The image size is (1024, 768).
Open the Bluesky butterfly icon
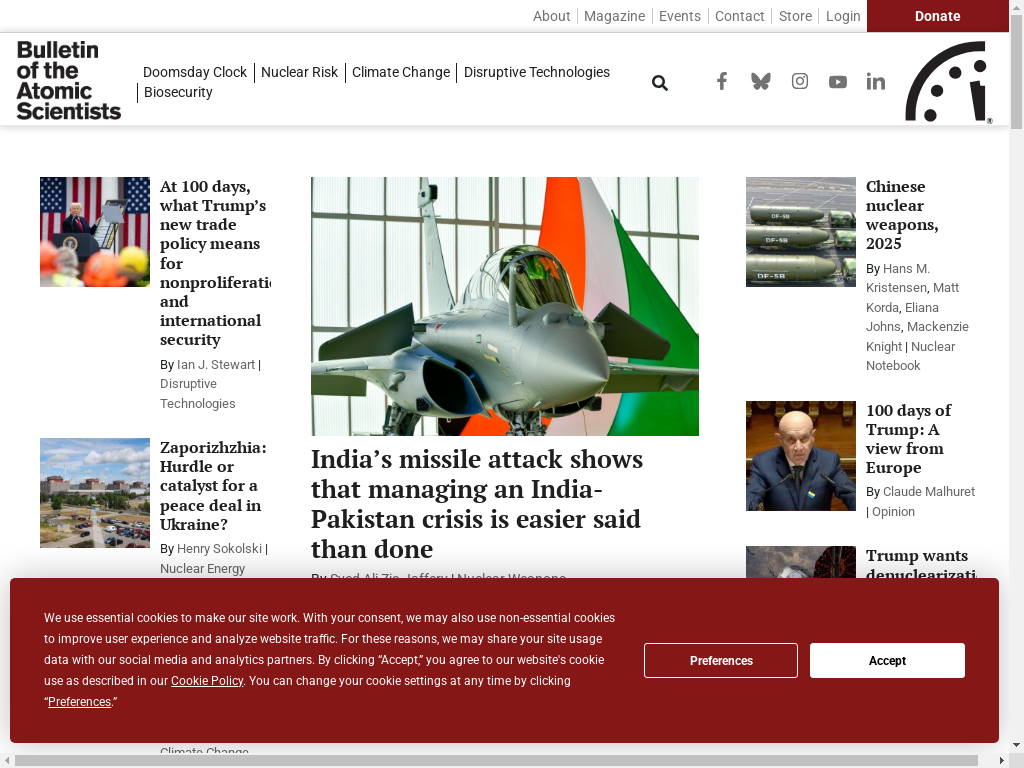tap(761, 81)
